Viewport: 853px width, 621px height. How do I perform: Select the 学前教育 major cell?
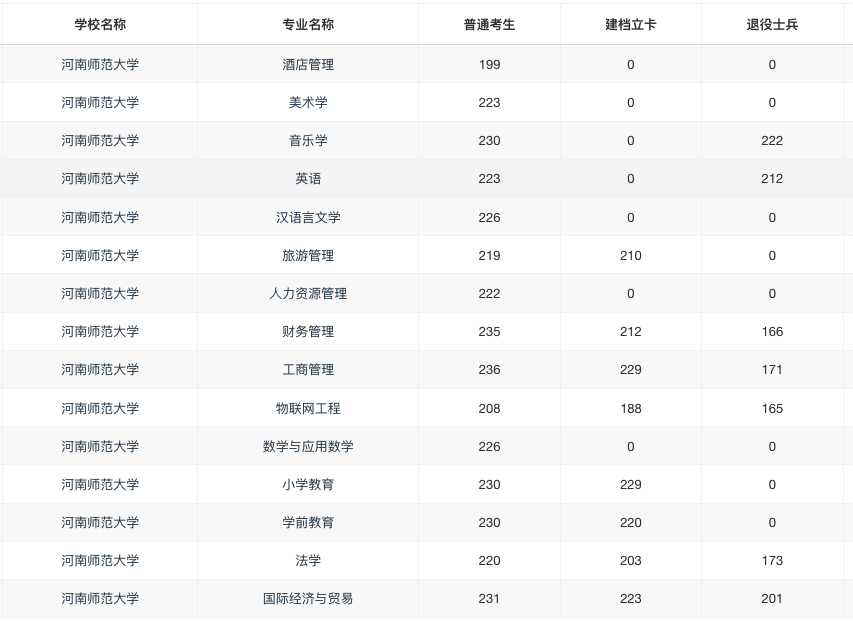tap(308, 523)
